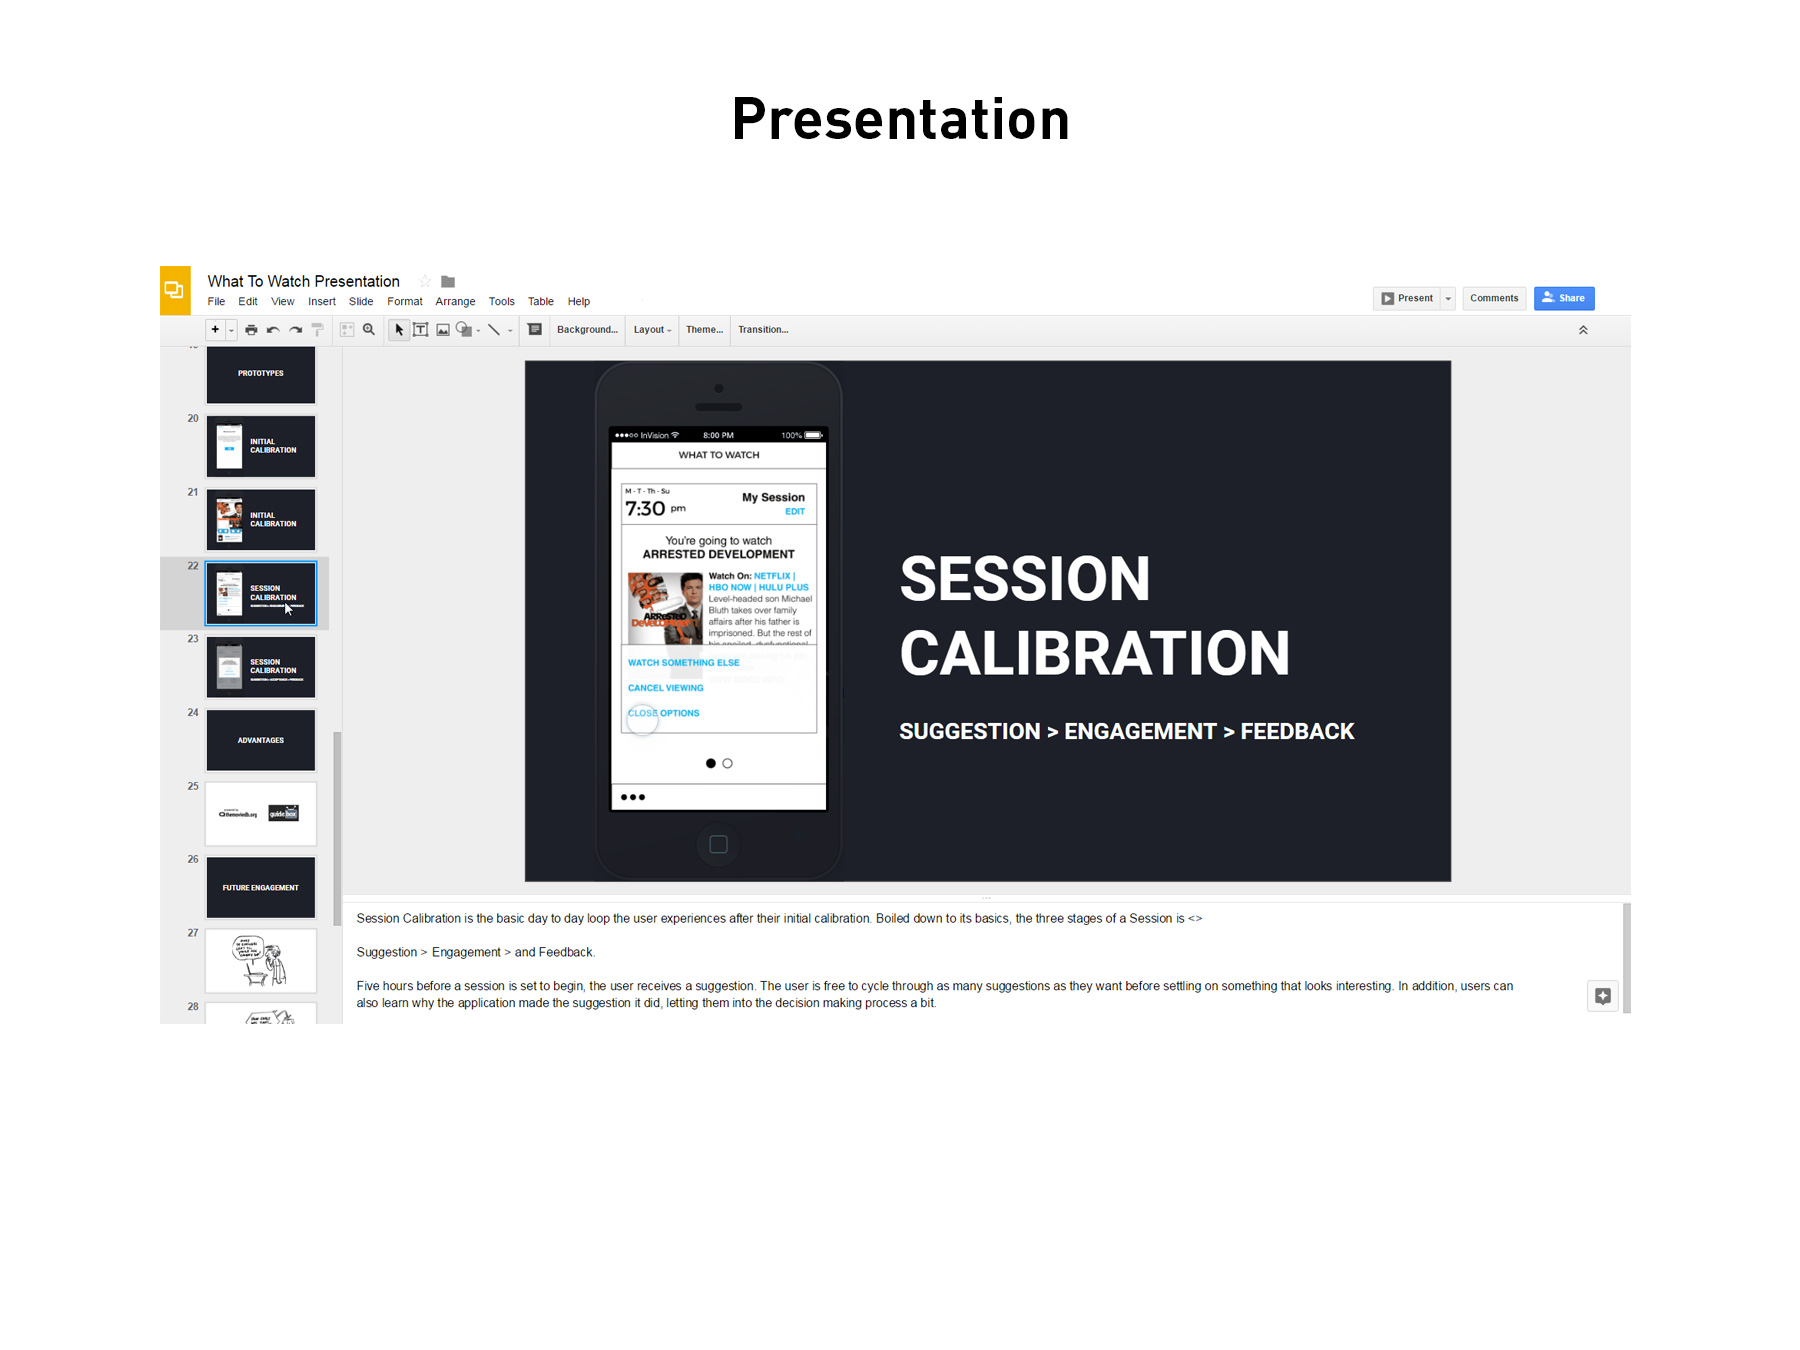Open the Help menu

(579, 302)
